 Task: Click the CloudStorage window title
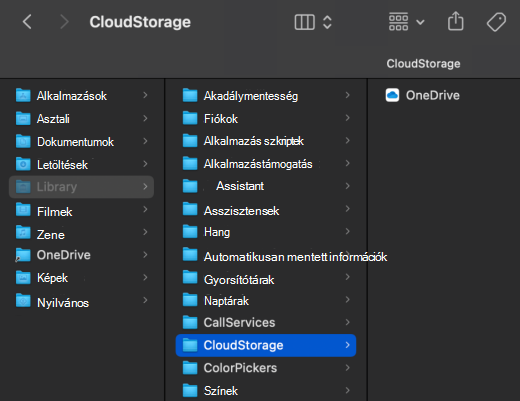(x=140, y=22)
